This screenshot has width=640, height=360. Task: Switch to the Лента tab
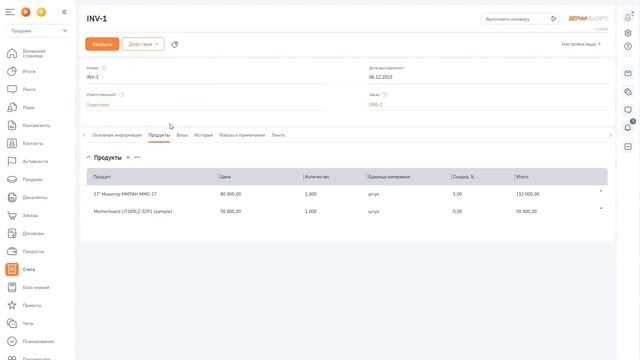coord(278,135)
